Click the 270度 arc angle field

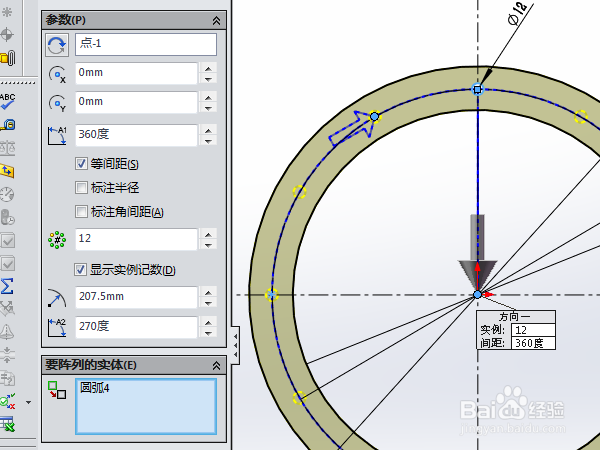(x=136, y=328)
